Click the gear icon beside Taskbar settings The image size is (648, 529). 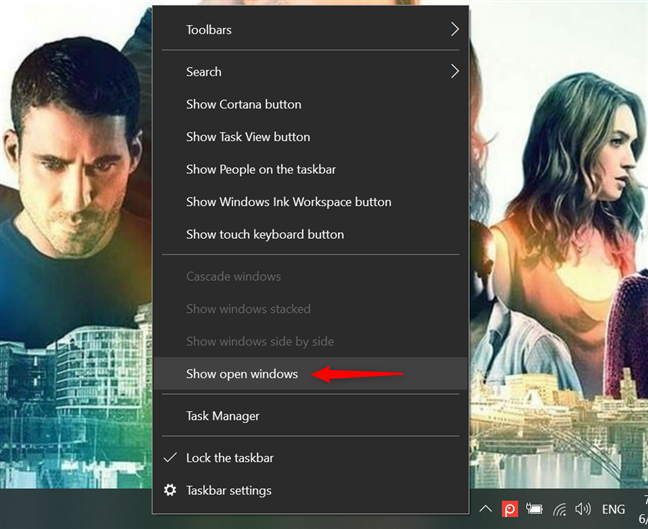(x=170, y=490)
